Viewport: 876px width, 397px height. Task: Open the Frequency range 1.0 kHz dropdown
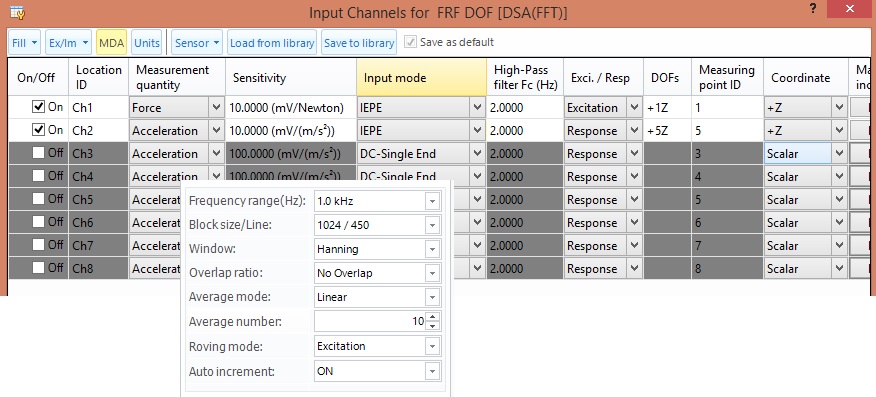click(432, 201)
